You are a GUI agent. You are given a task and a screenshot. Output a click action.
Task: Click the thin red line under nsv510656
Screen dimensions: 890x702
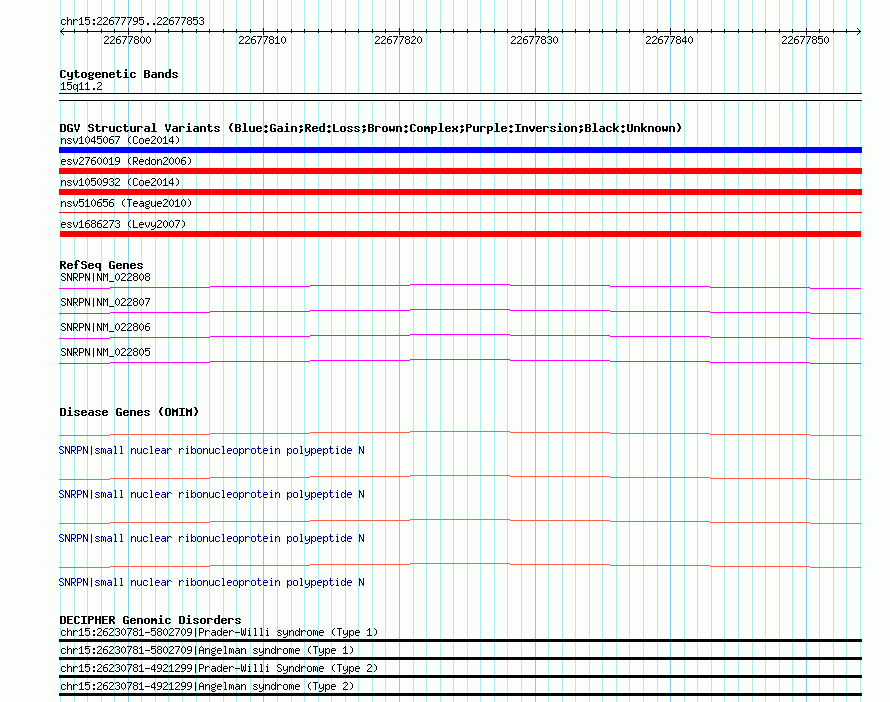460,213
